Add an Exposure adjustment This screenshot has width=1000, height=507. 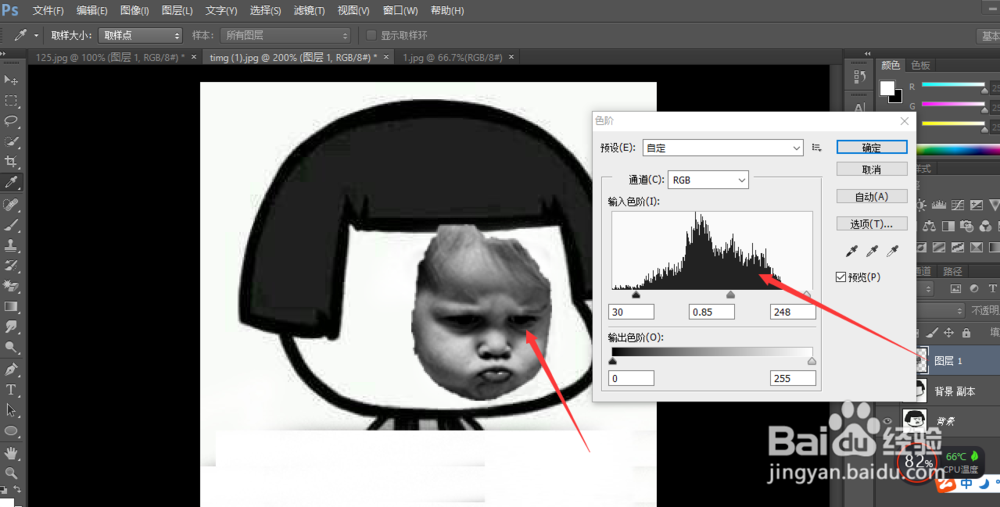pos(976,205)
